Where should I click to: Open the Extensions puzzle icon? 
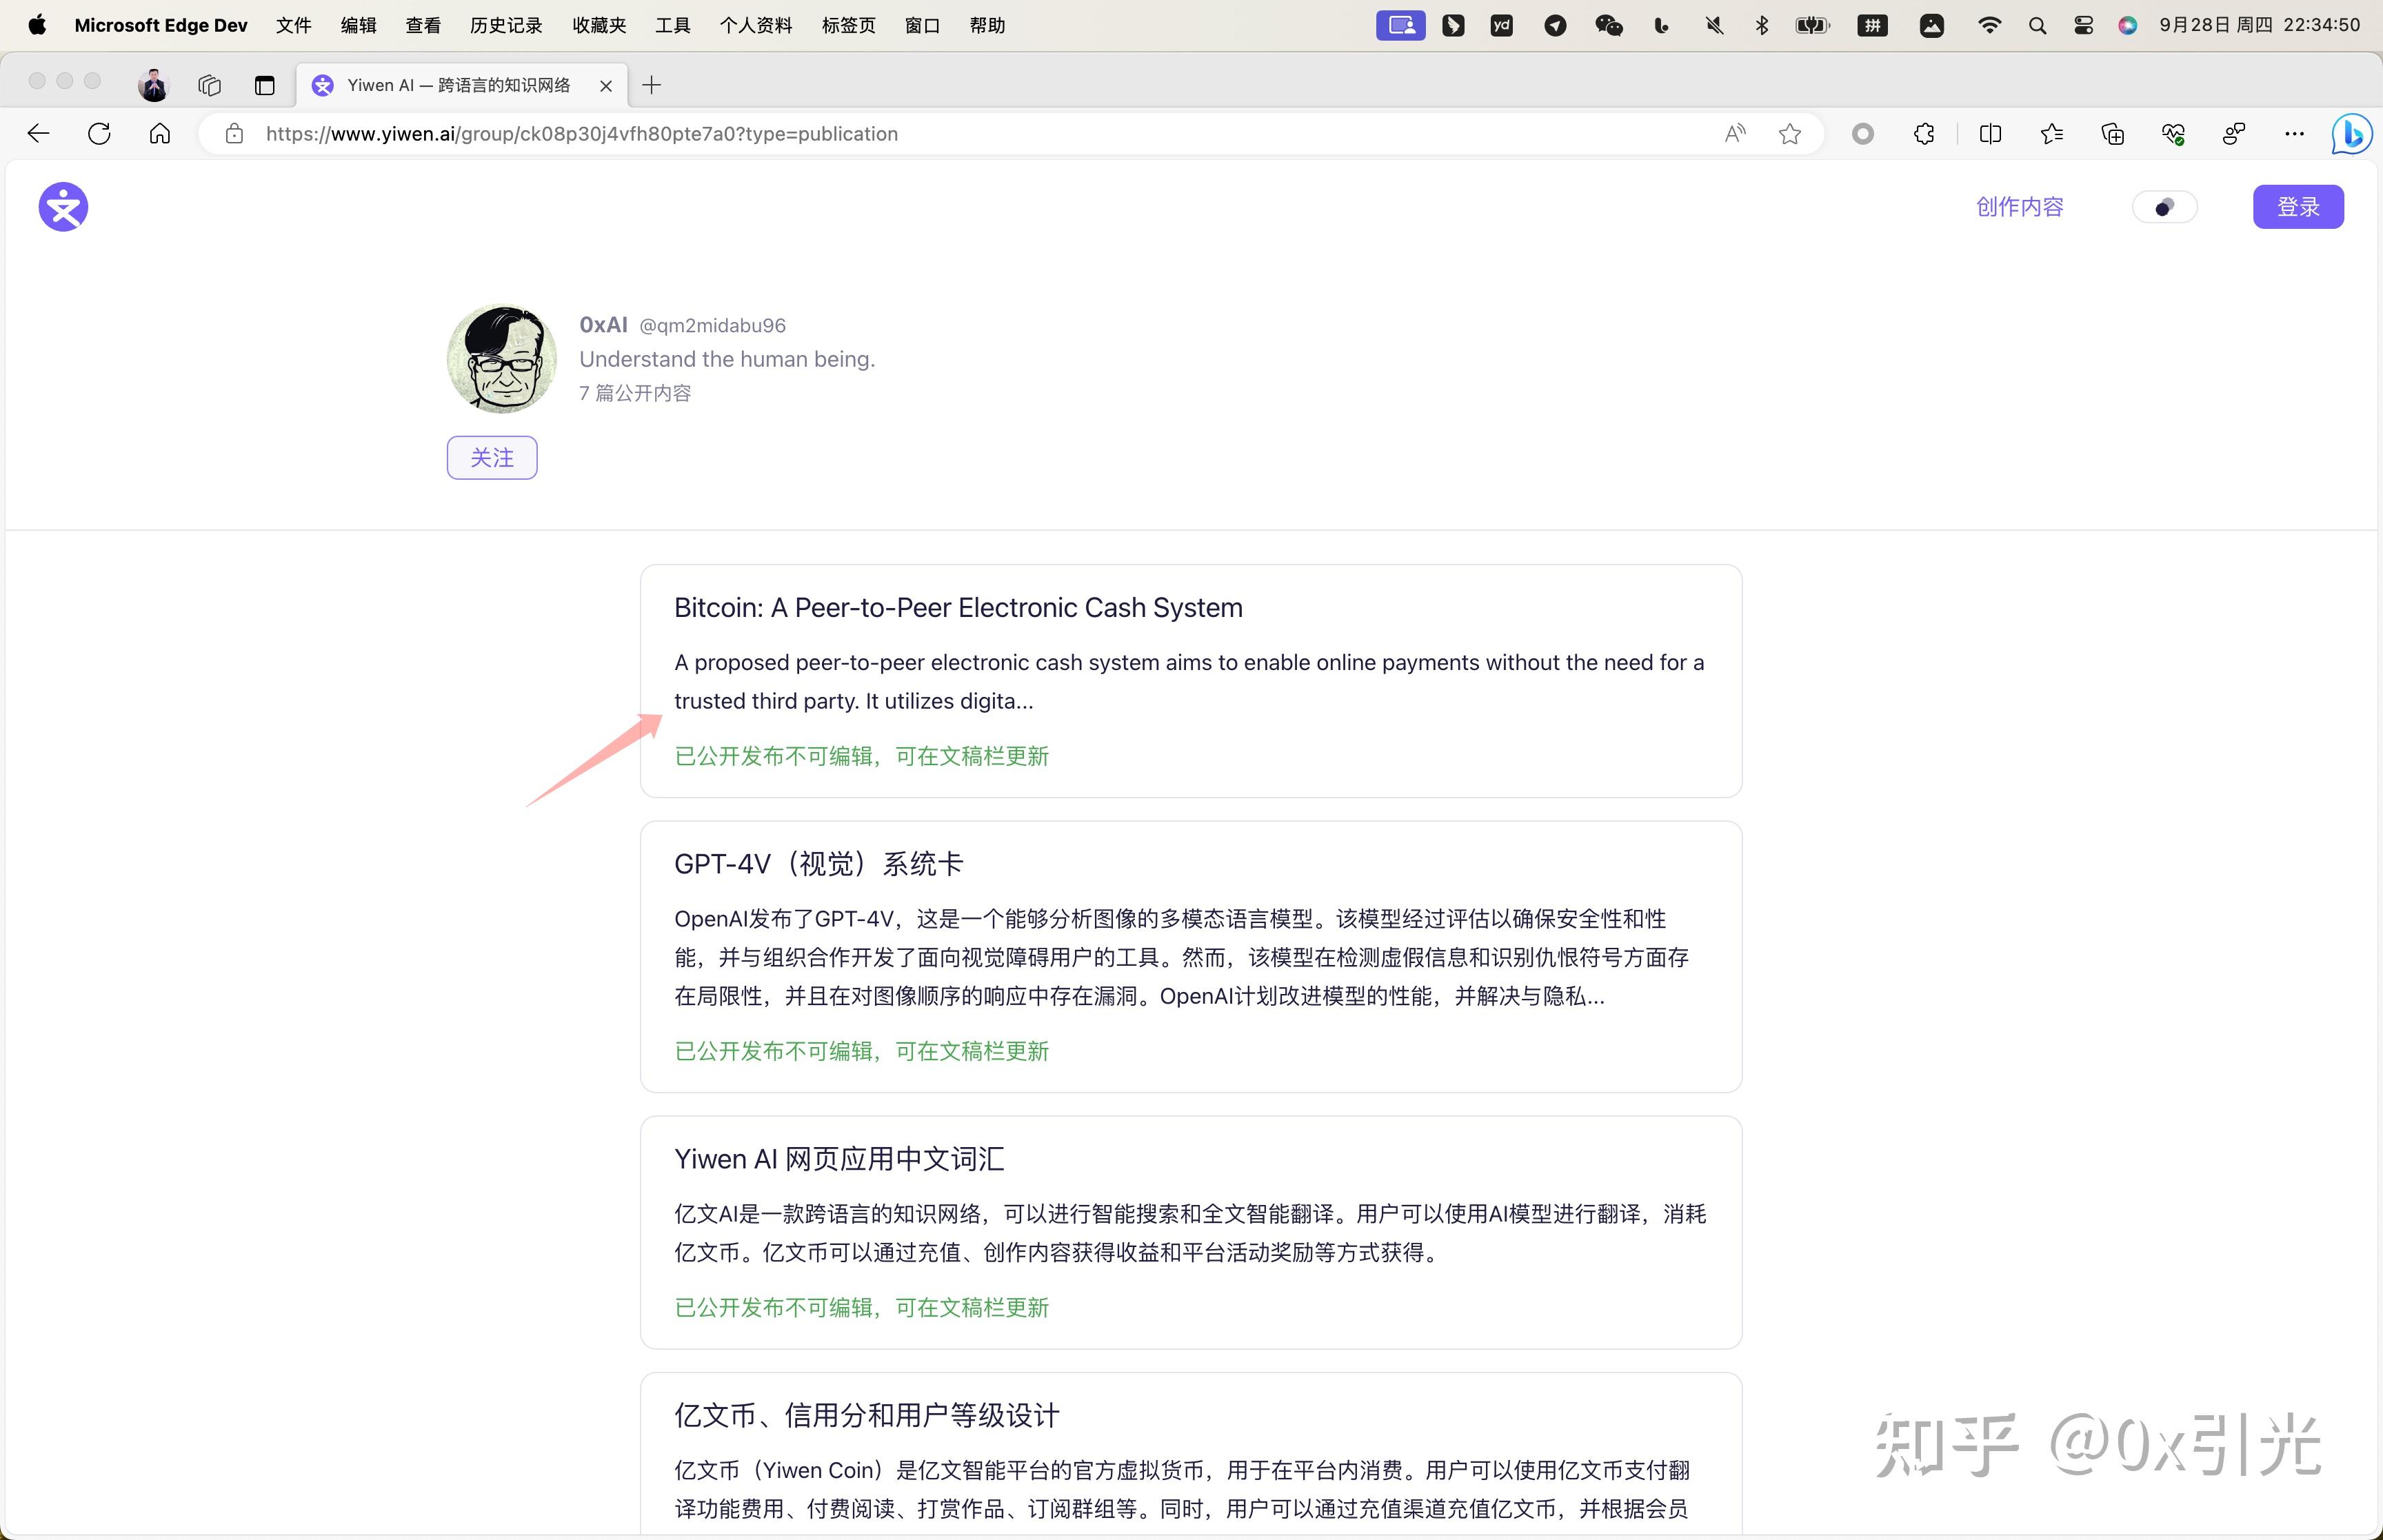1924,134
